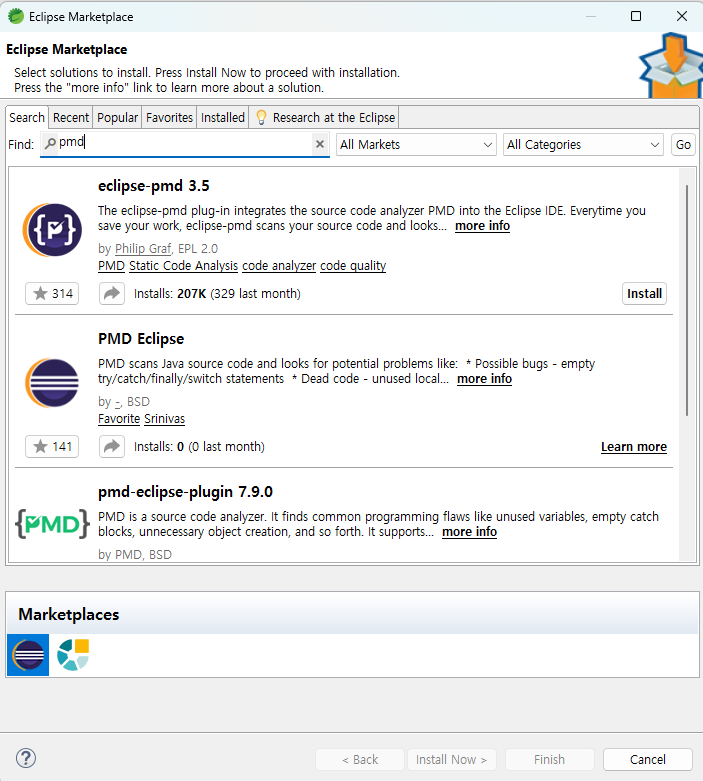The image size is (703, 781).
Task: Switch to the Recent tab
Action: (71, 118)
